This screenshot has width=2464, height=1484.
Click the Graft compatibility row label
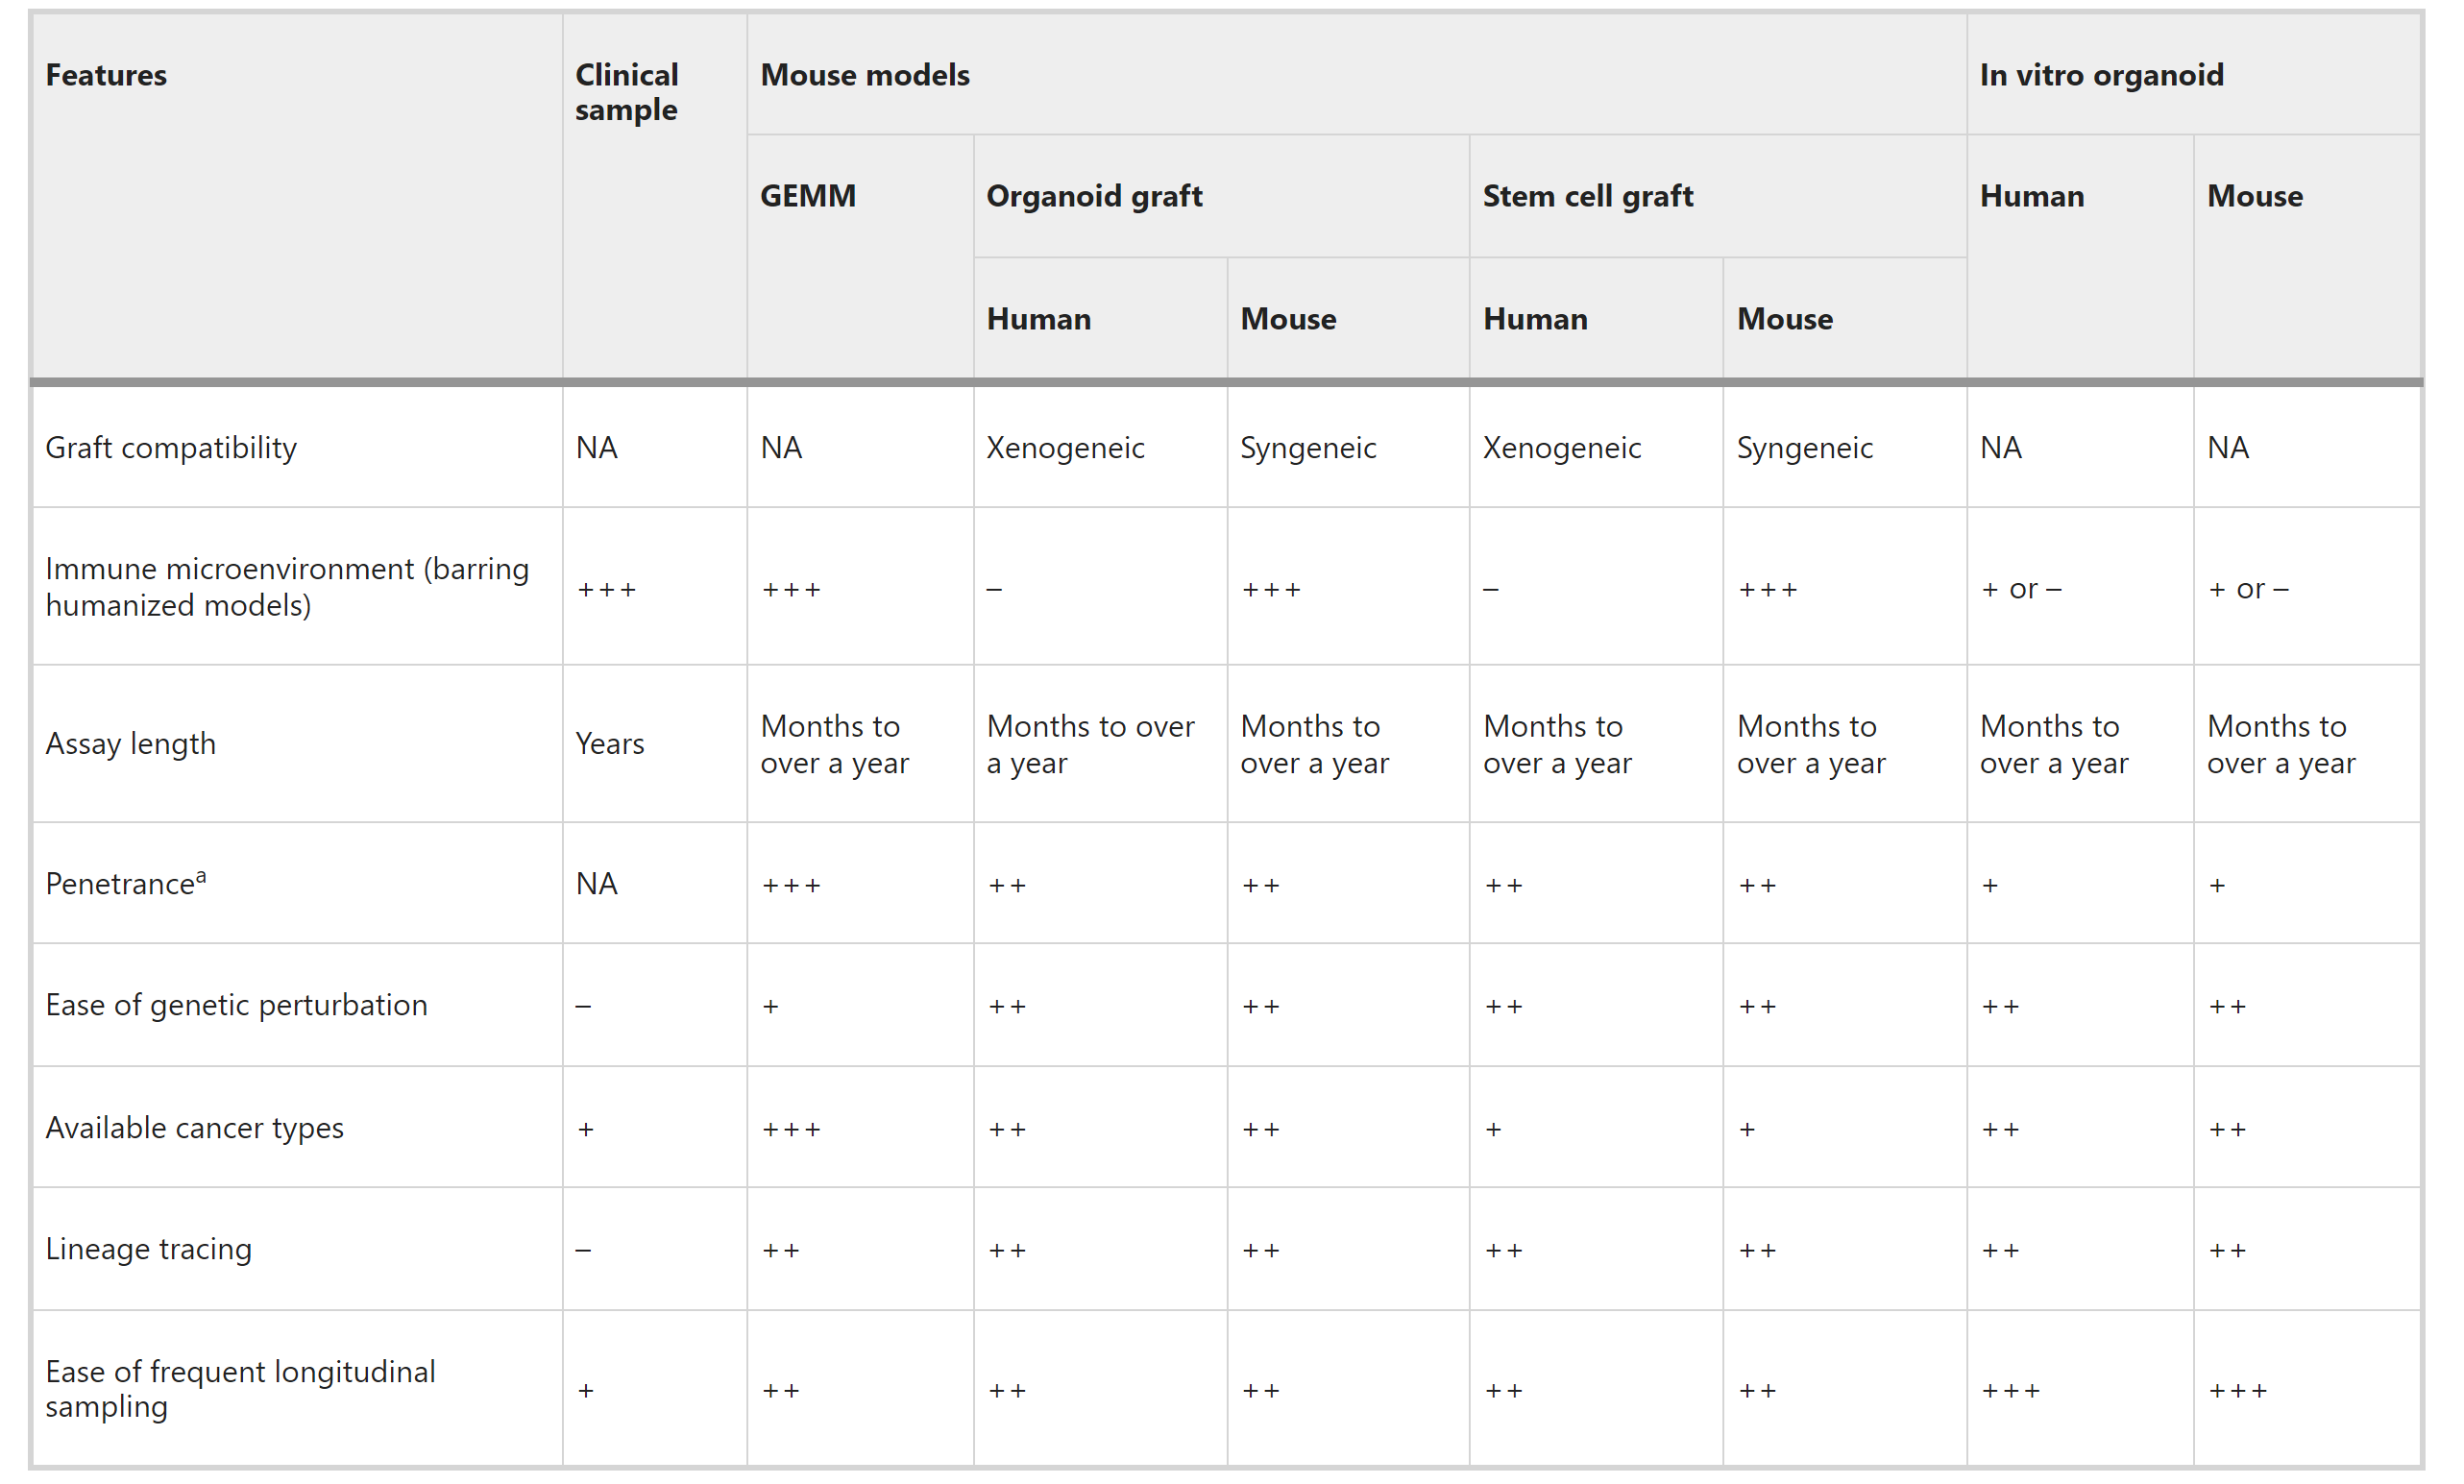point(171,448)
